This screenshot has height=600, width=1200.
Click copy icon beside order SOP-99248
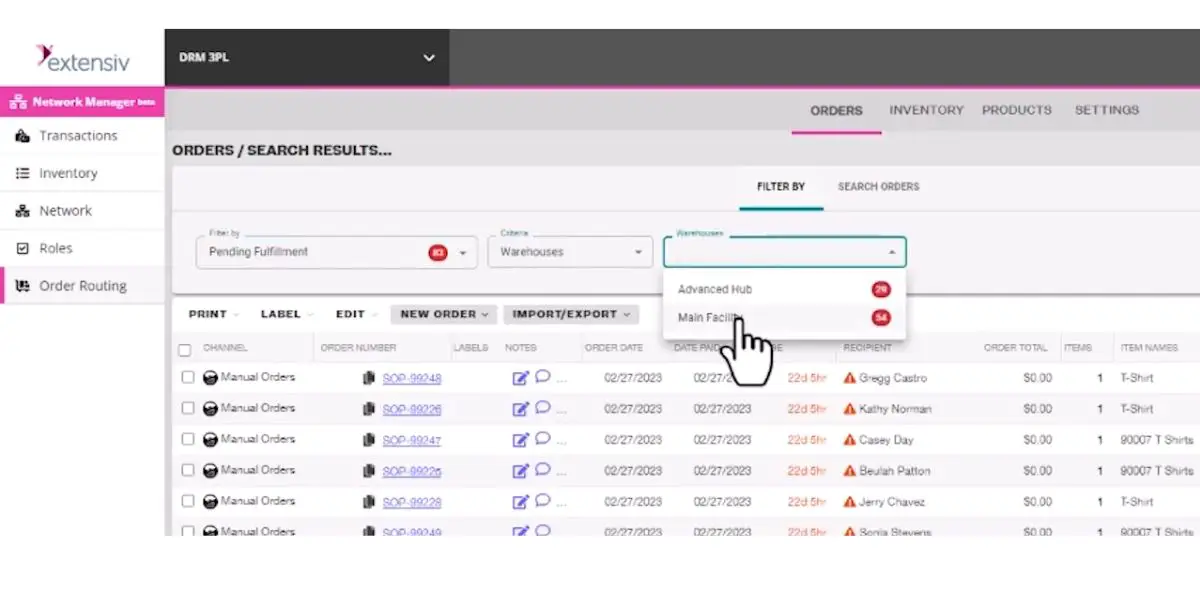coord(369,378)
